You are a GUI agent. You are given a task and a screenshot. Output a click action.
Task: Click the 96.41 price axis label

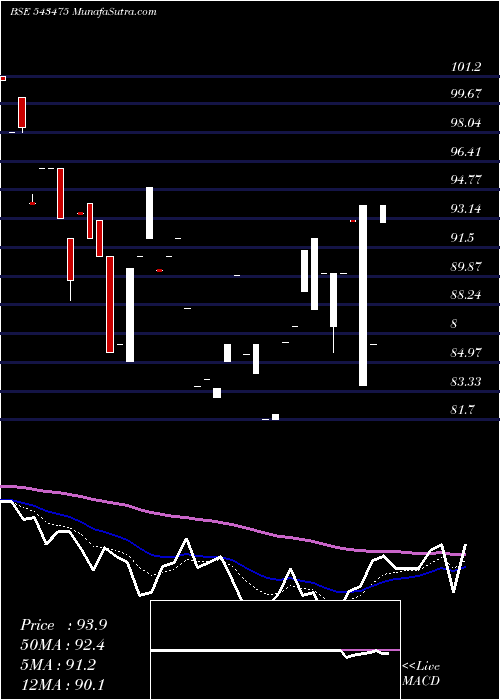466,151
